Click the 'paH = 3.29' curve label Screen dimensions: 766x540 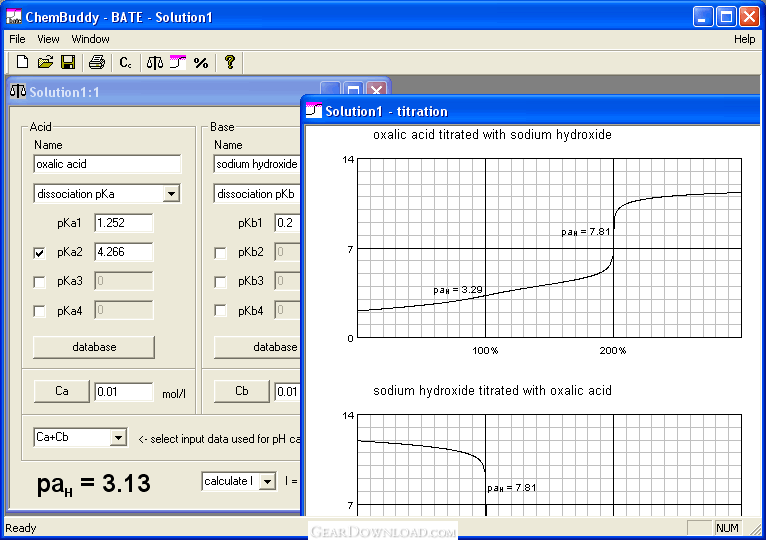pyautogui.click(x=458, y=290)
